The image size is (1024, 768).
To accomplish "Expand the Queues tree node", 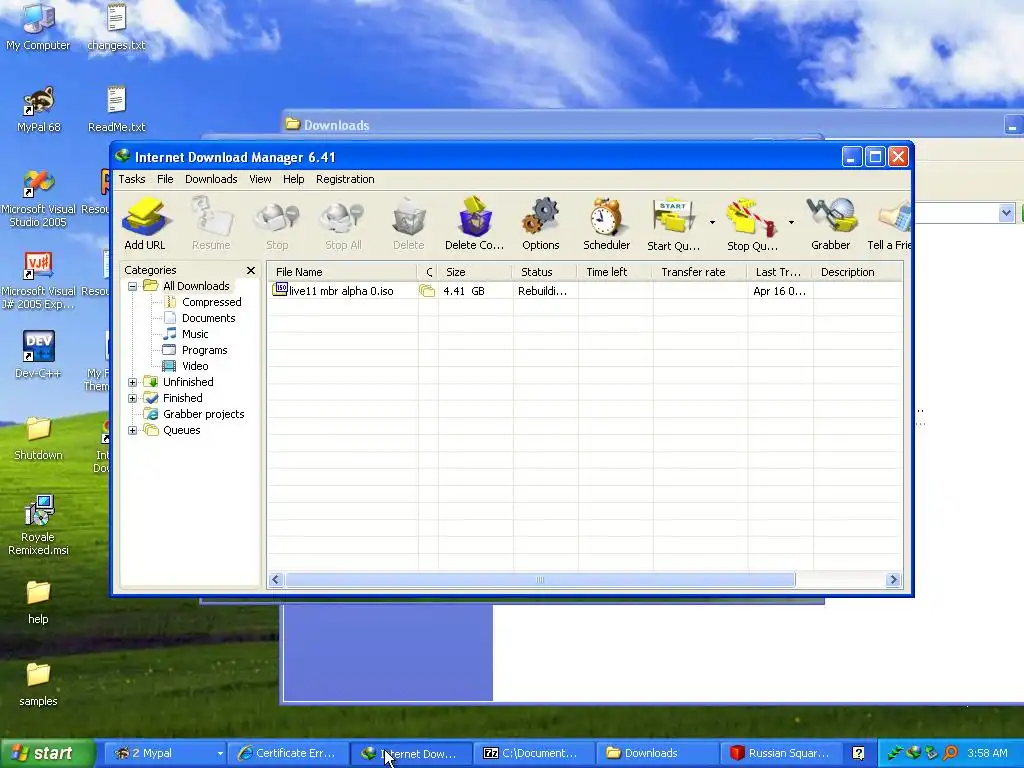I will [133, 430].
